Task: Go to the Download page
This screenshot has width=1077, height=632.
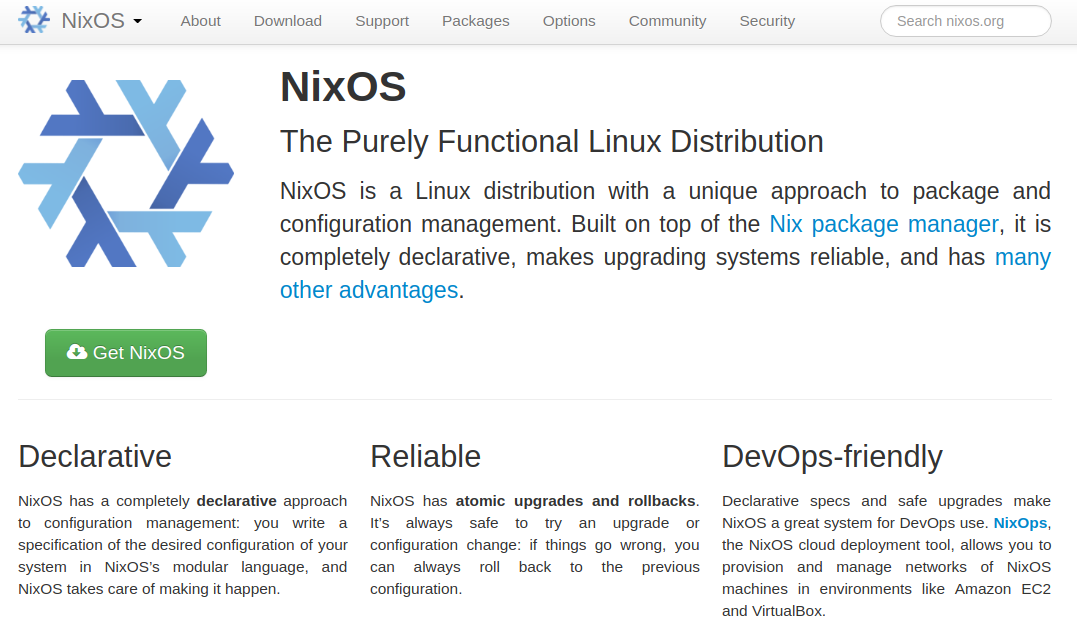Action: pos(288,21)
